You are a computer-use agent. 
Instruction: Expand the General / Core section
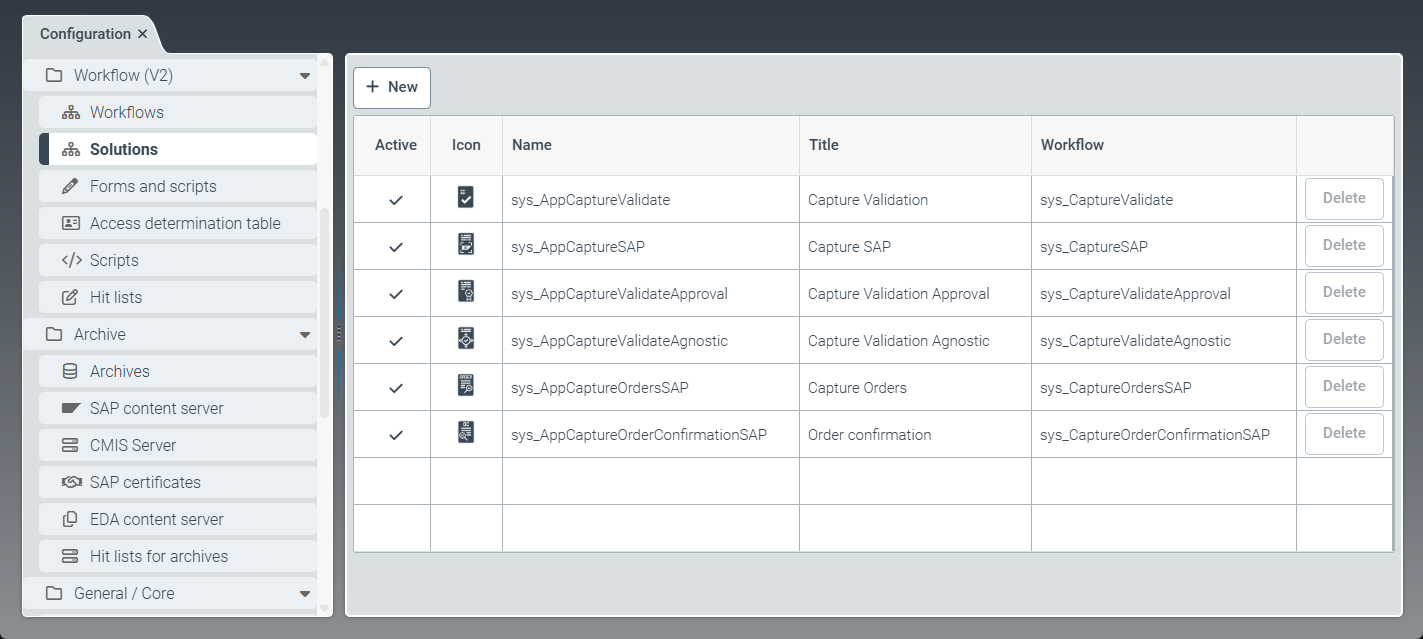pyautogui.click(x=305, y=593)
